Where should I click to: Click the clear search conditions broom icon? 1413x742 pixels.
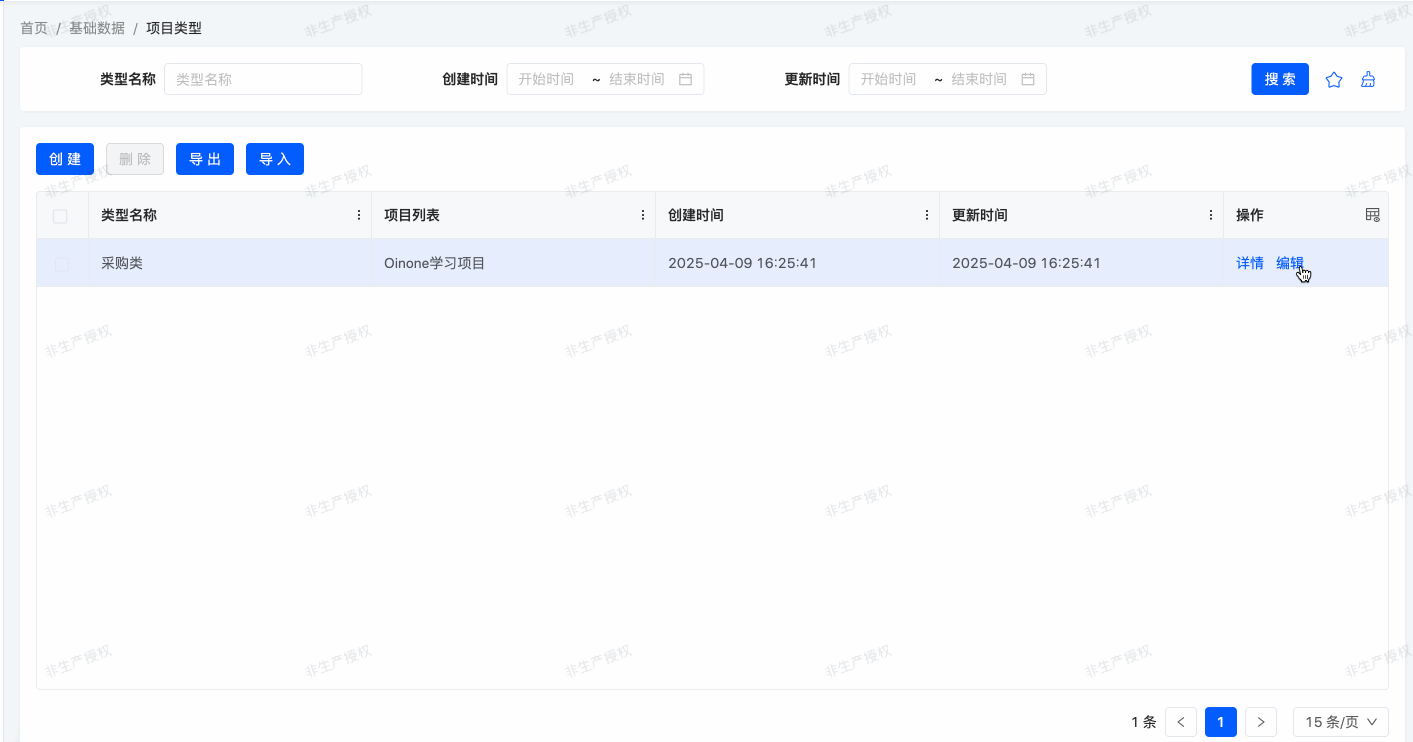click(1368, 80)
